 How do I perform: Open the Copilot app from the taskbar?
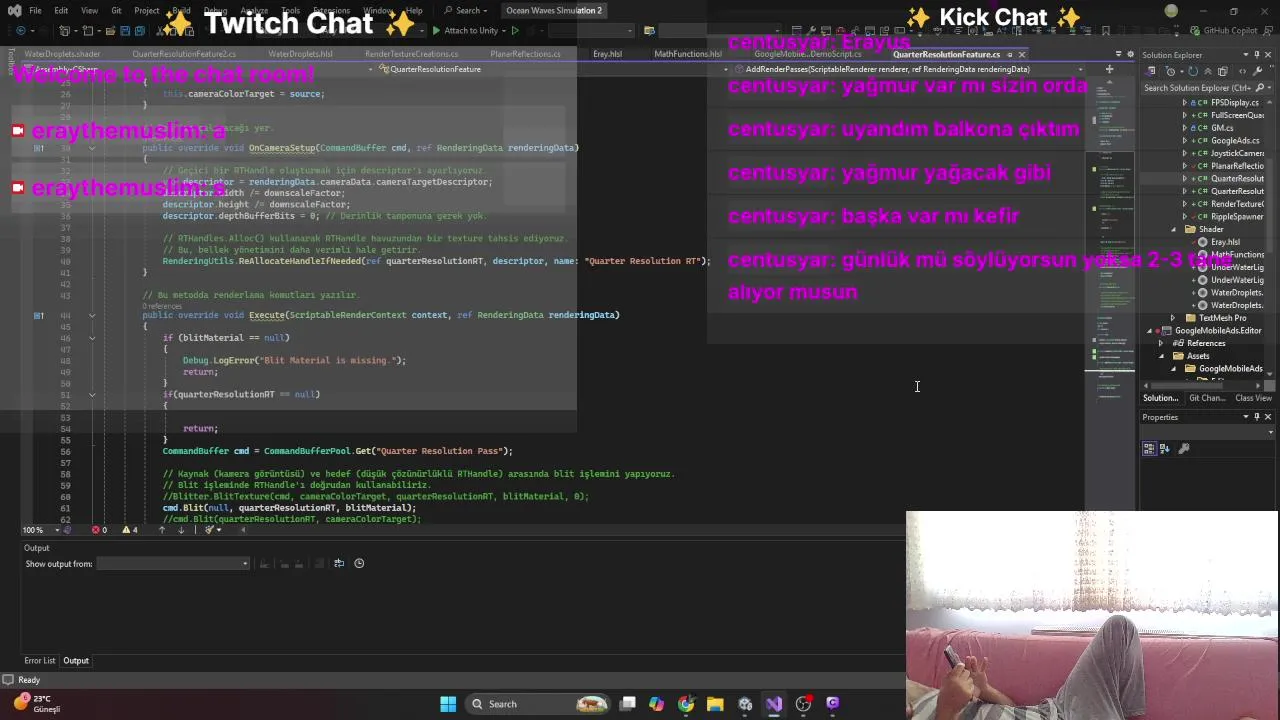tap(656, 704)
